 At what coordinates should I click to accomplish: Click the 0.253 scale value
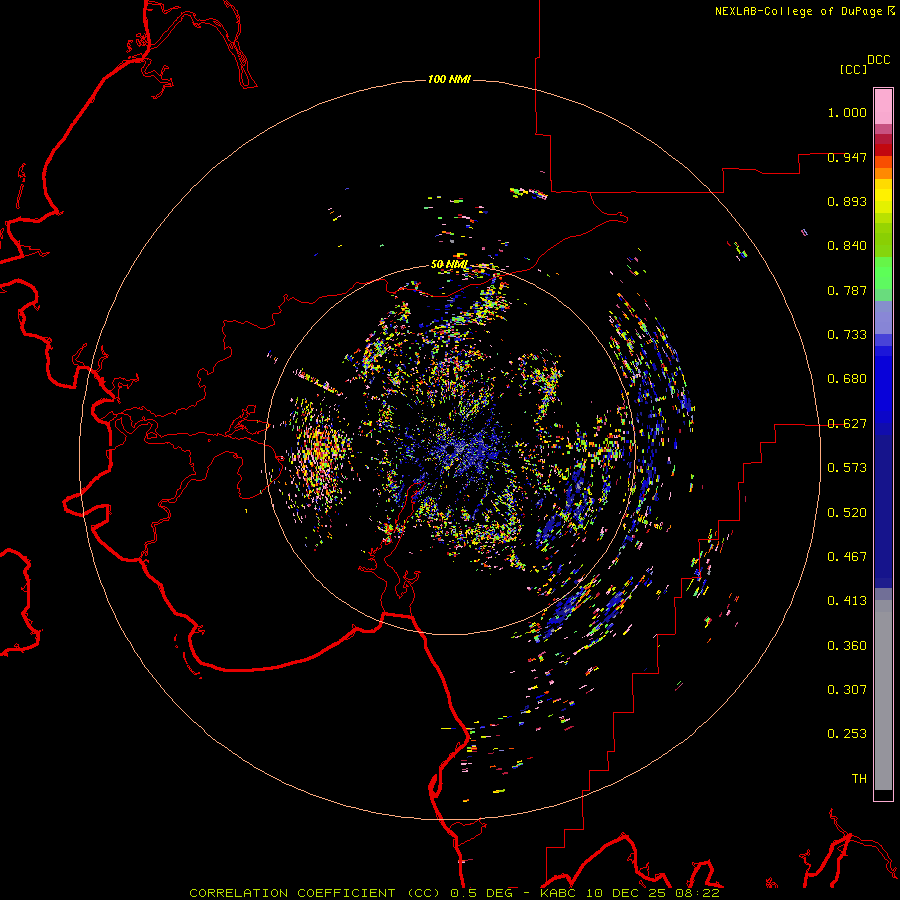[x=847, y=734]
